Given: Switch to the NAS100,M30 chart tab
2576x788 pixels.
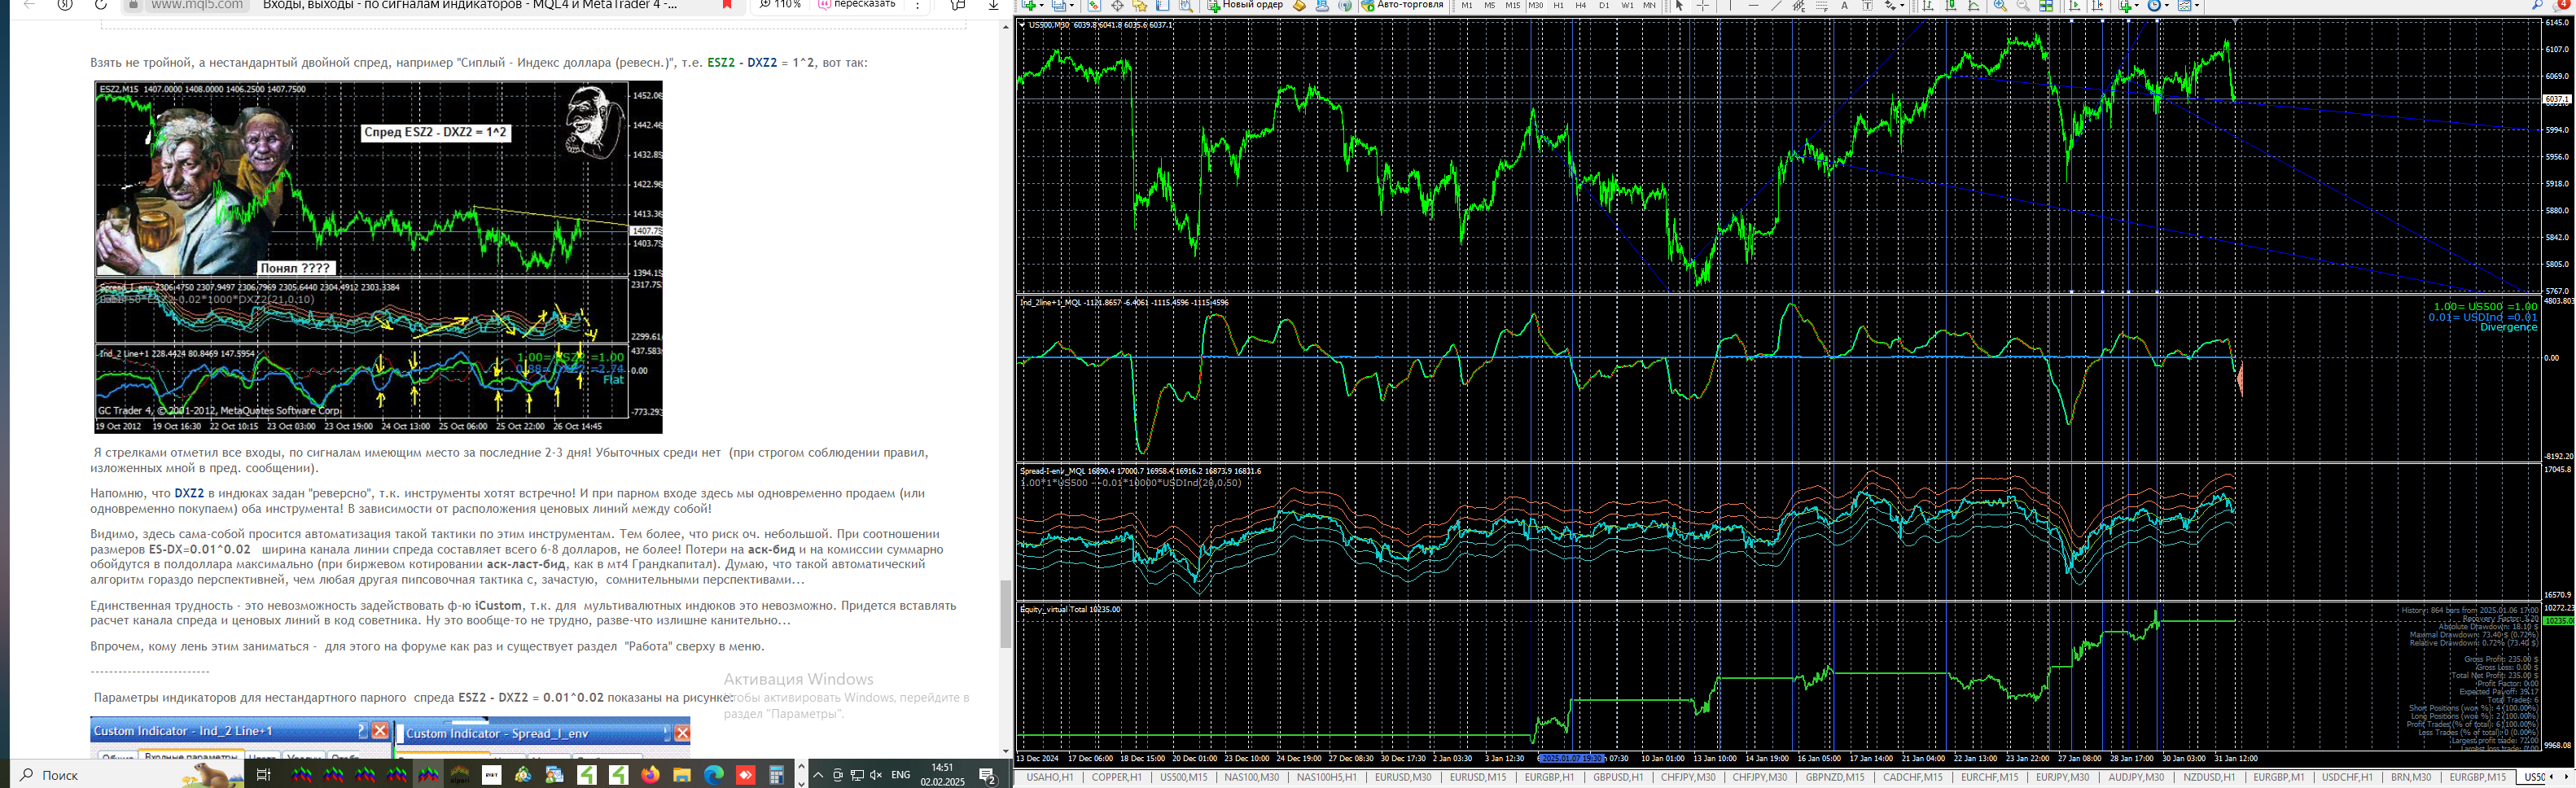Looking at the screenshot, I should 1251,777.
